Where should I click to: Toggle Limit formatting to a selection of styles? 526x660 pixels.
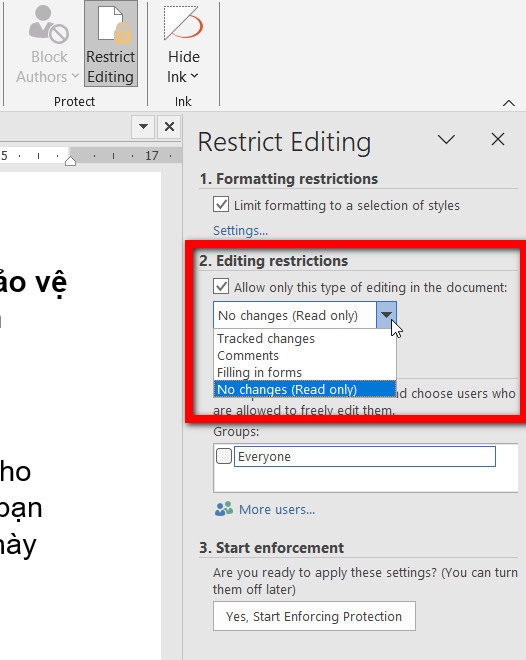pyautogui.click(x=221, y=205)
